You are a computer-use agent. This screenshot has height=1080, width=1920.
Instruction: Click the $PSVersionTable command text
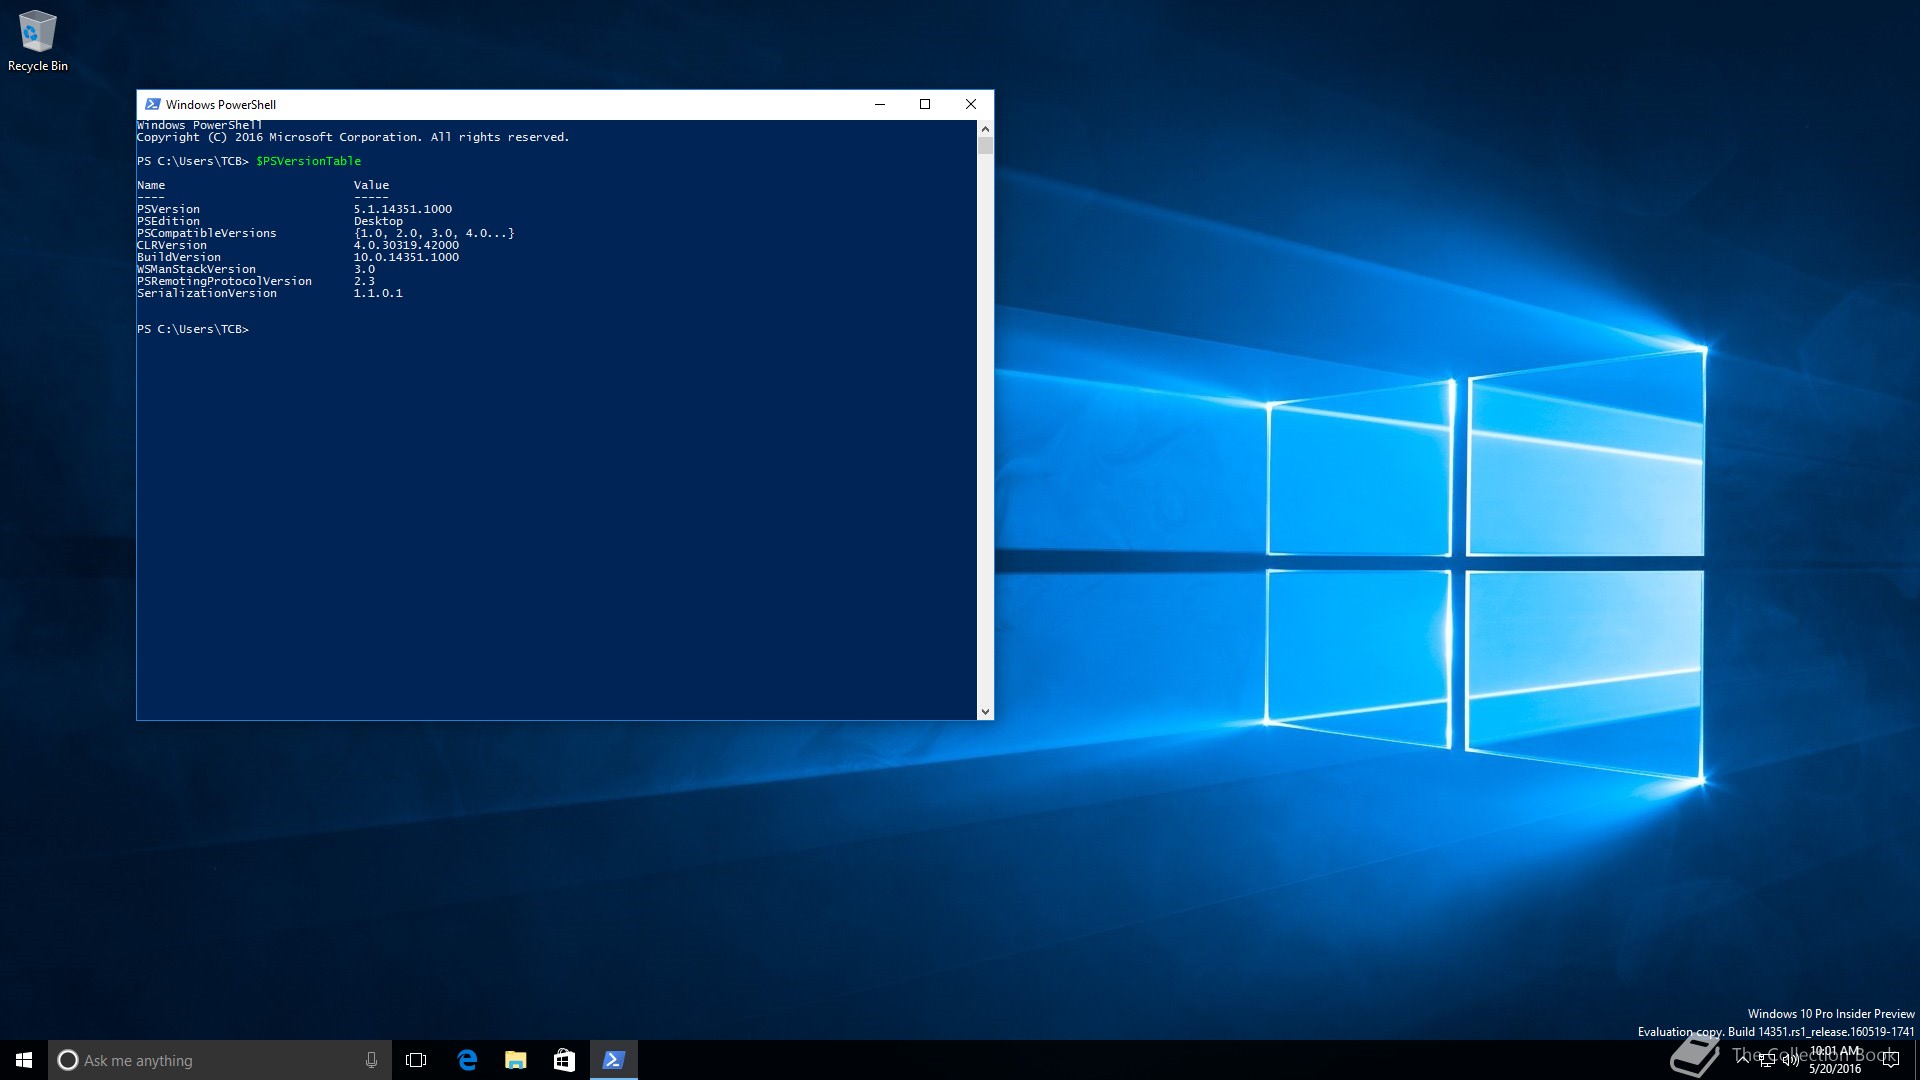(308, 161)
